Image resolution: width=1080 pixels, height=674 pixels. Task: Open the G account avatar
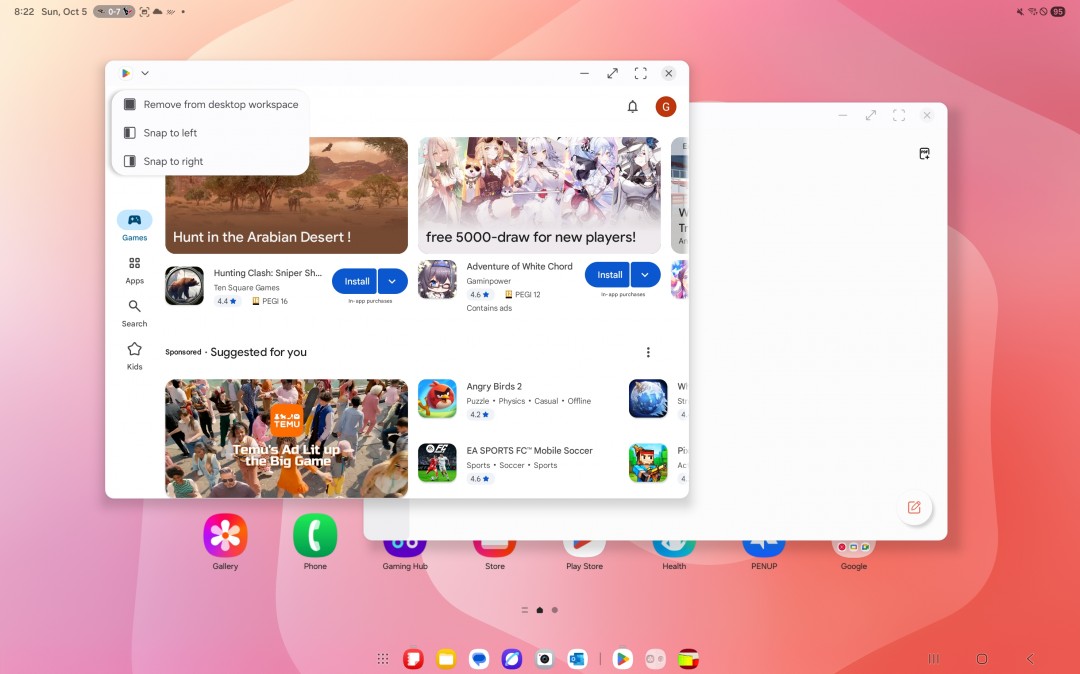coord(666,107)
